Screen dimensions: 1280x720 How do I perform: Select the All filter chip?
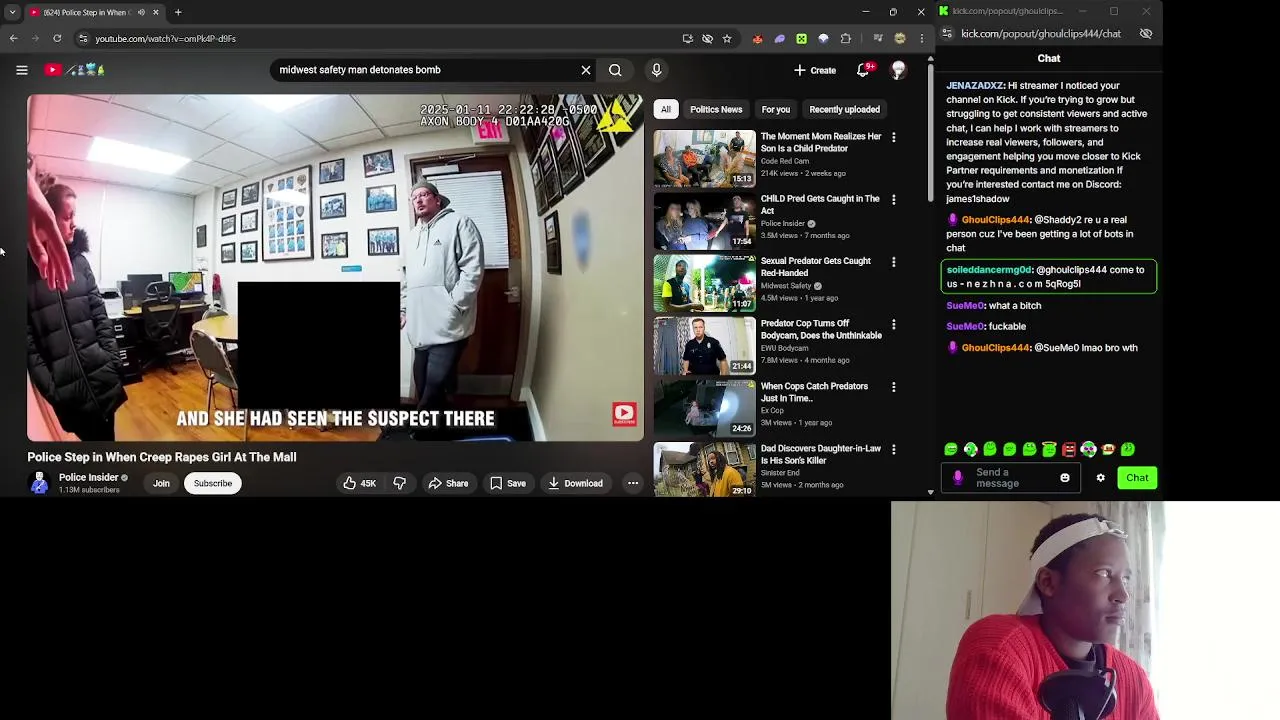[x=666, y=109]
